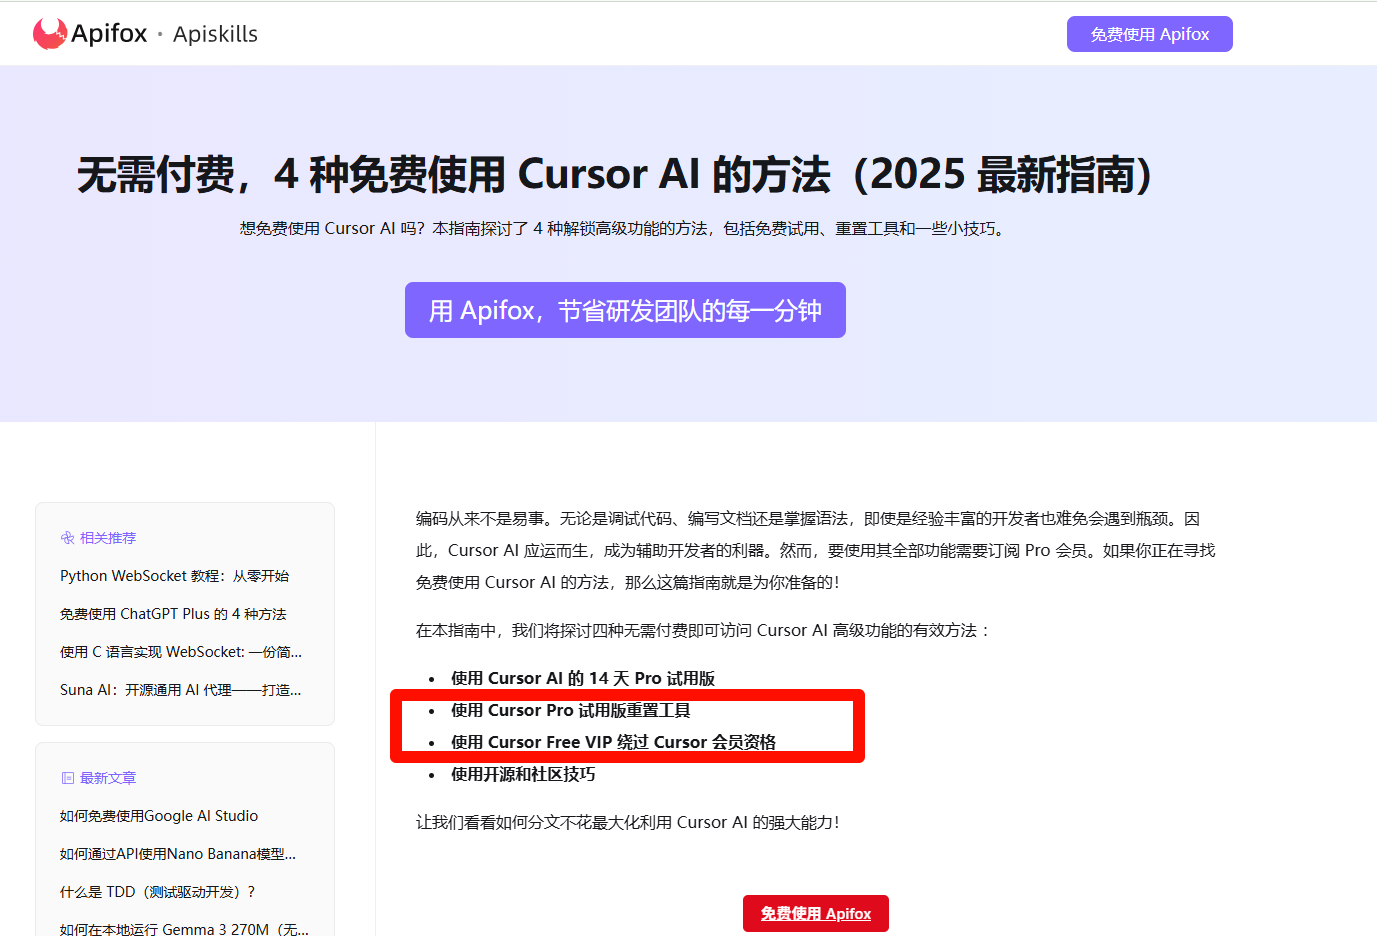Click the 相关推荐 section icon
The height and width of the screenshot is (936, 1377).
(68, 538)
